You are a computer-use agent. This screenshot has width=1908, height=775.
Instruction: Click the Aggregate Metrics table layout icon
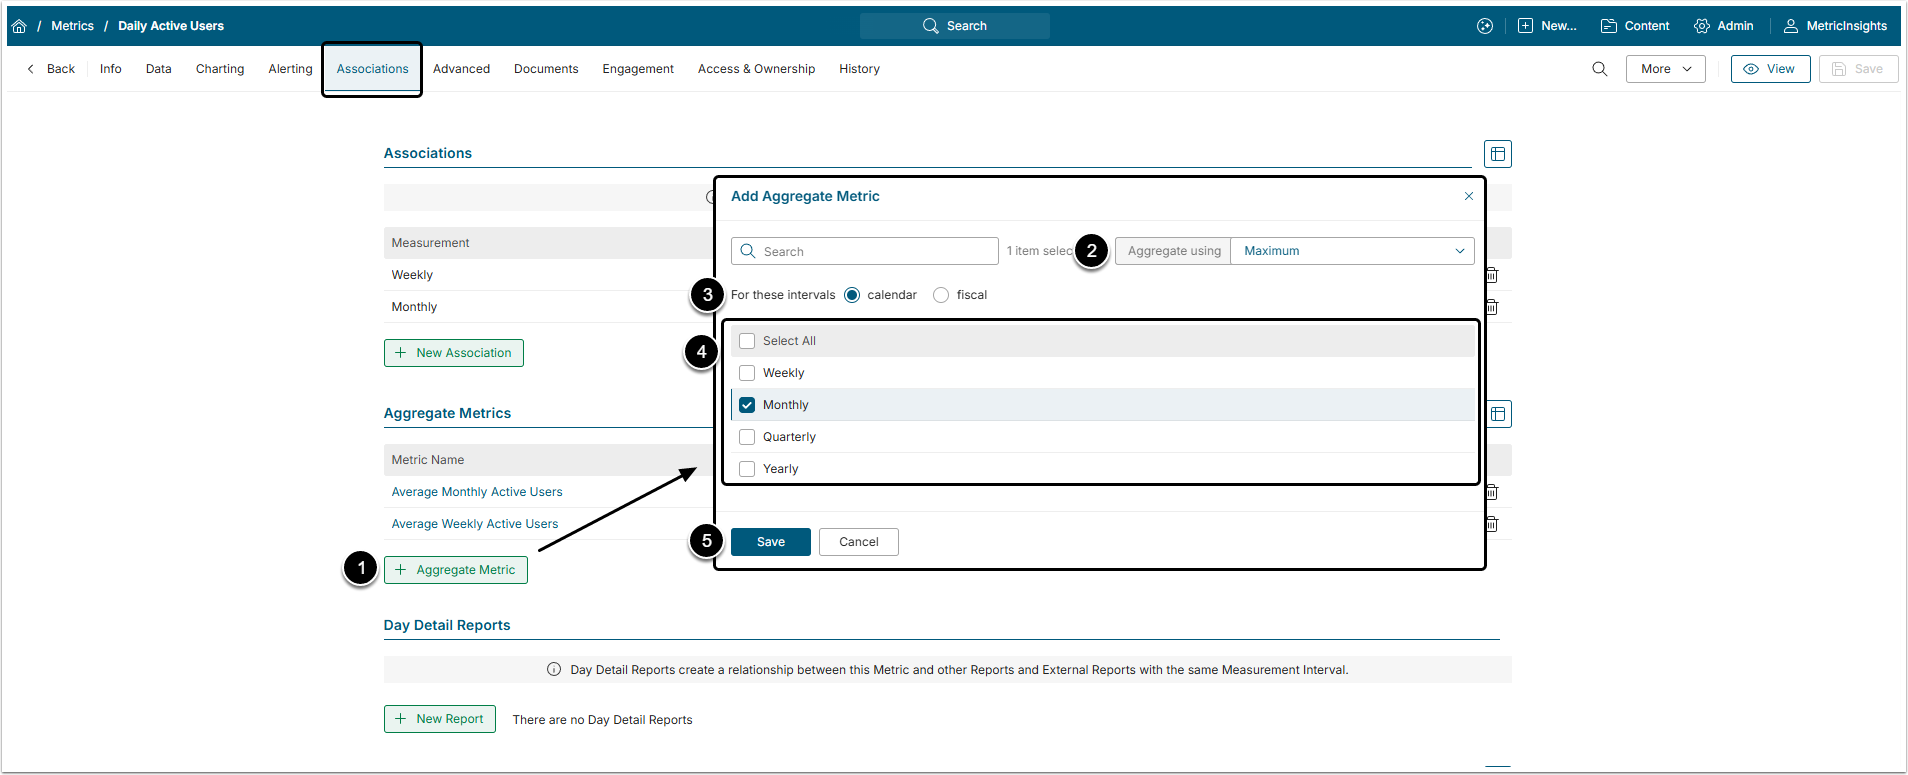pos(1498,414)
